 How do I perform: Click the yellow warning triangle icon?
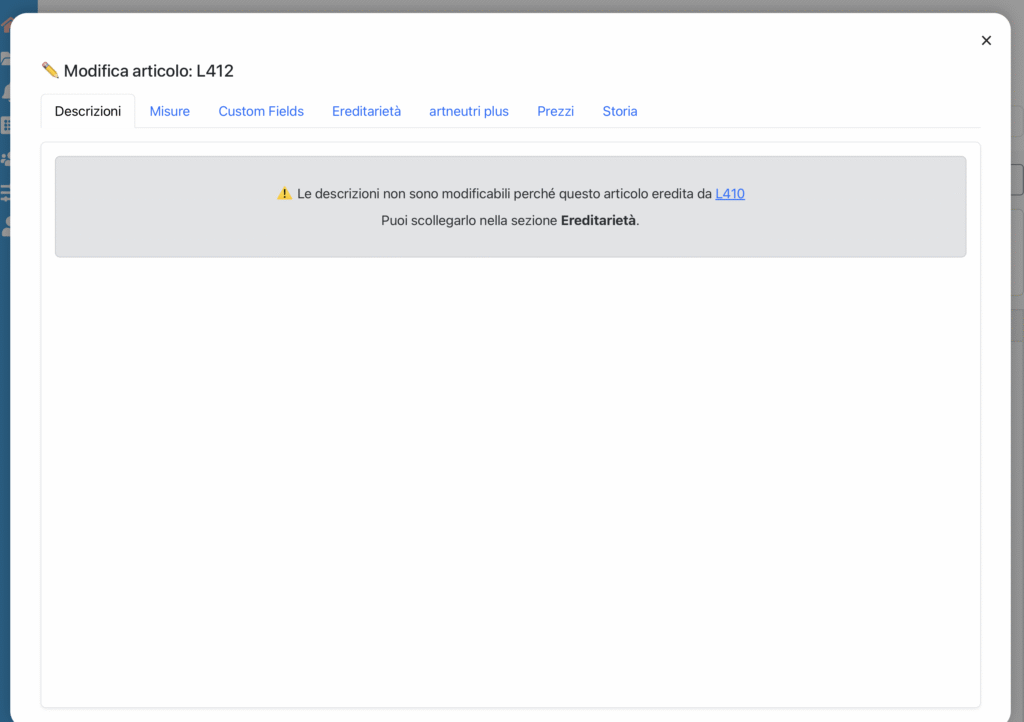284,194
